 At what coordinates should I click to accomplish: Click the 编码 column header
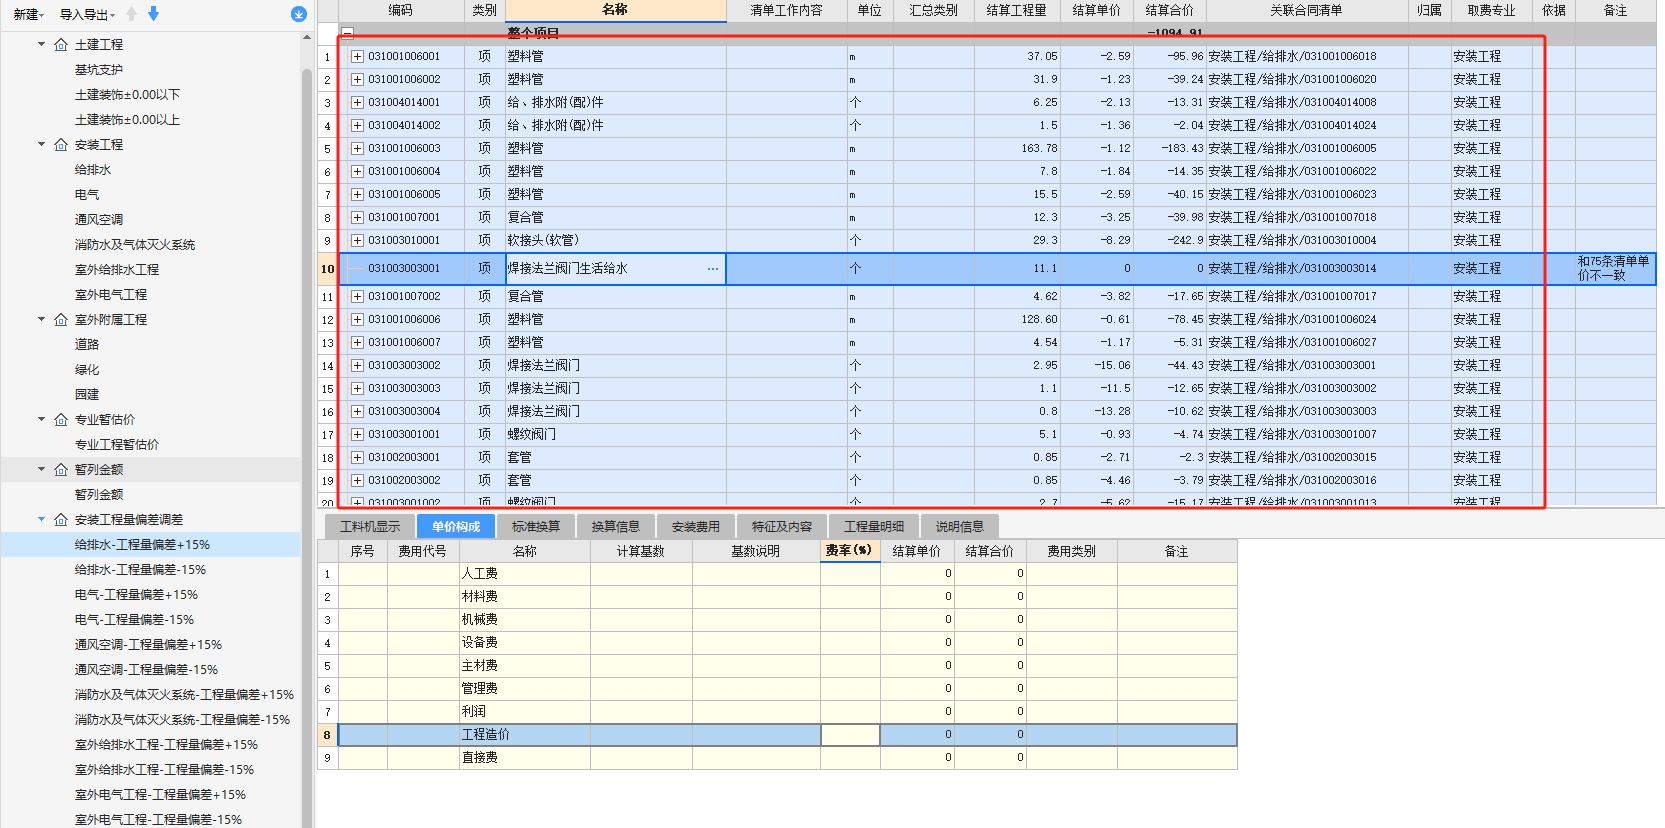[x=400, y=10]
